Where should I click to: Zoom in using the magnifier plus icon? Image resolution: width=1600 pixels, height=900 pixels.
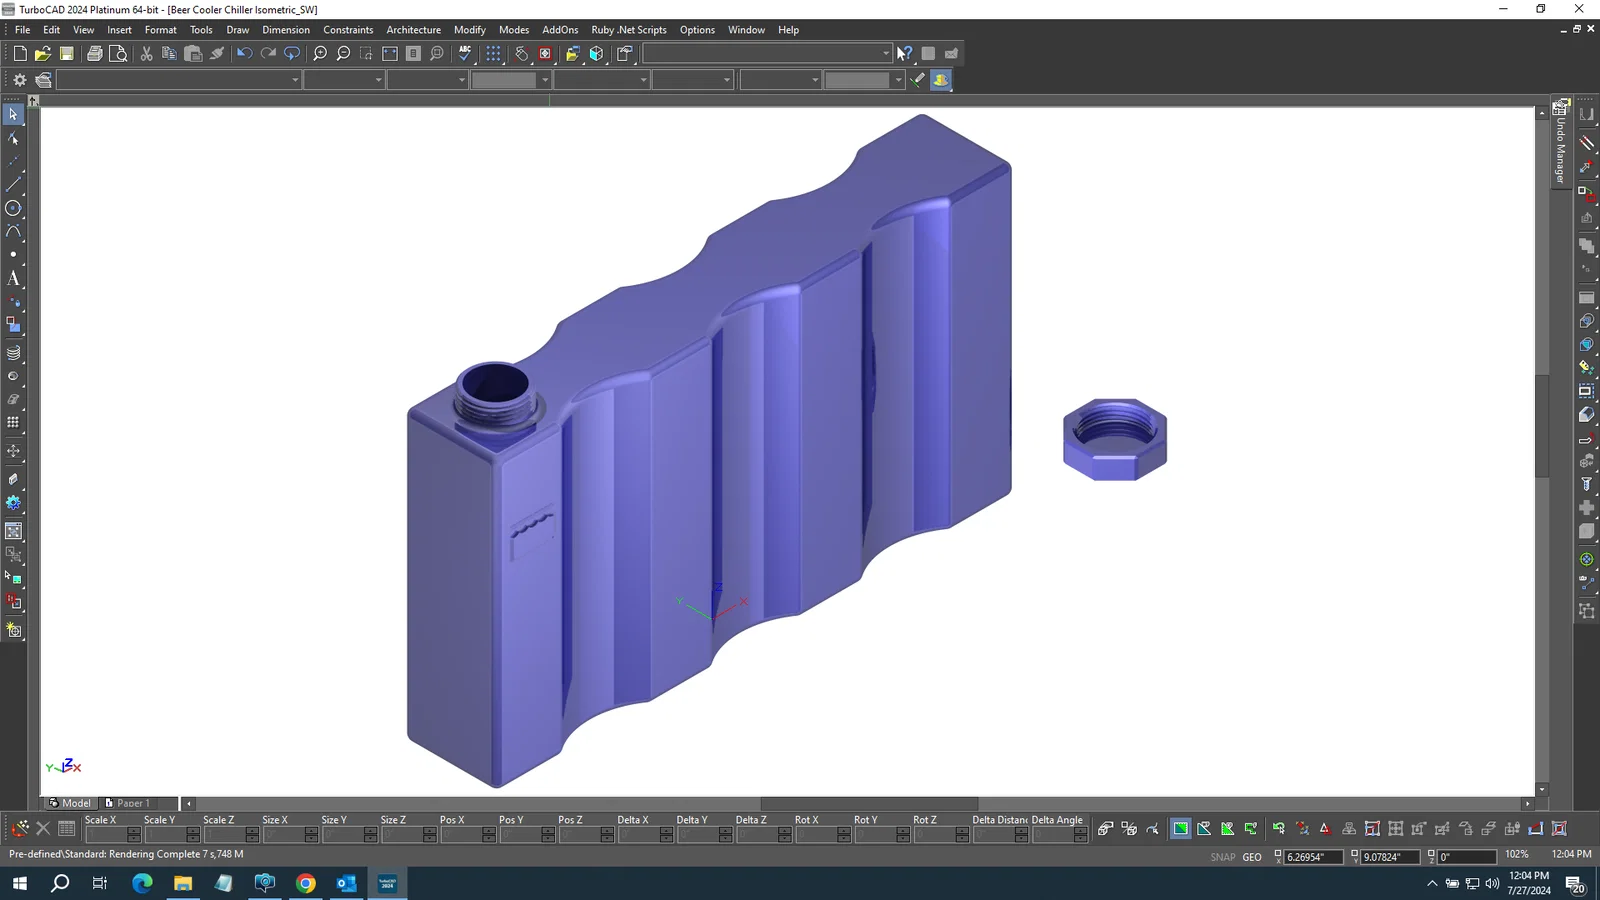[320, 54]
